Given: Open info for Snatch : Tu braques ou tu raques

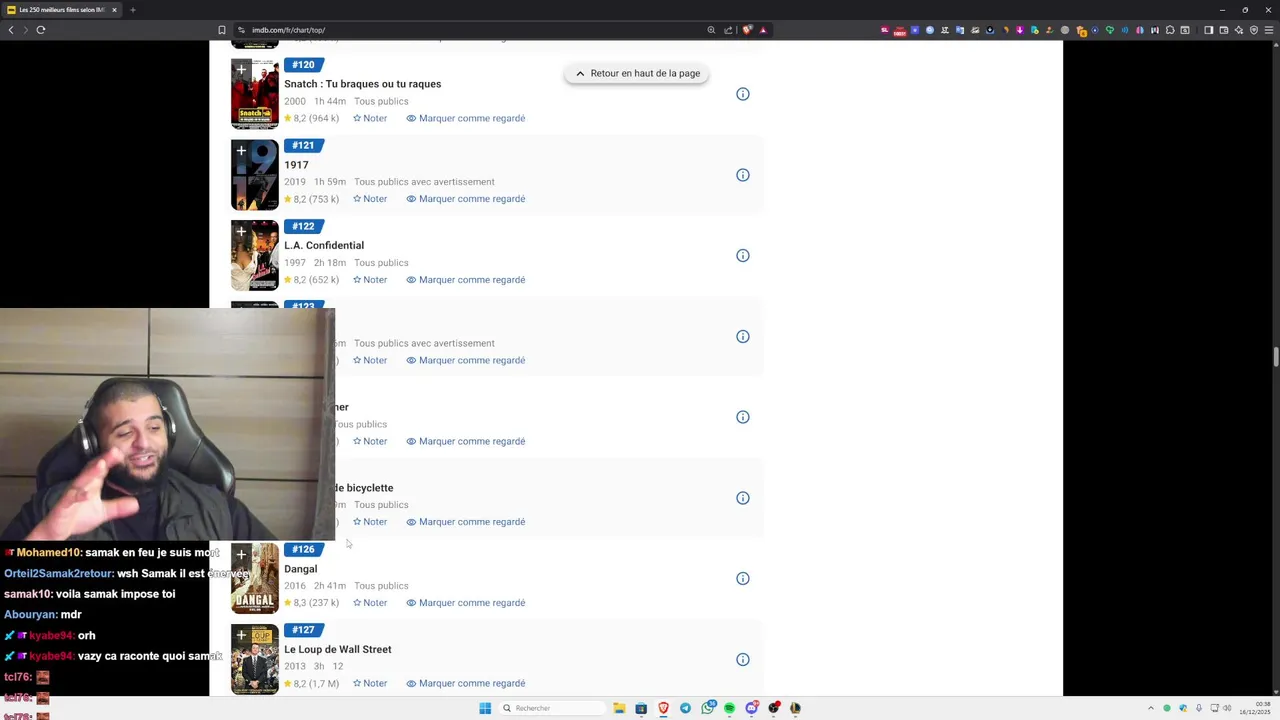Looking at the screenshot, I should (743, 94).
